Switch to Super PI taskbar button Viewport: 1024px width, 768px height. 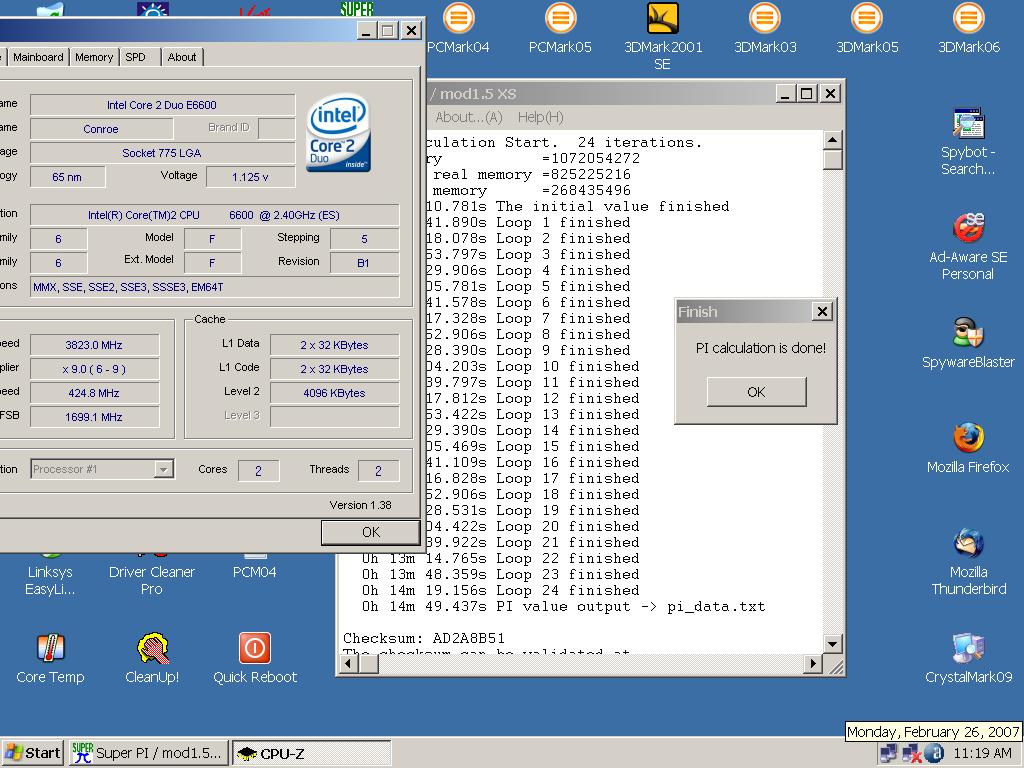click(x=149, y=753)
